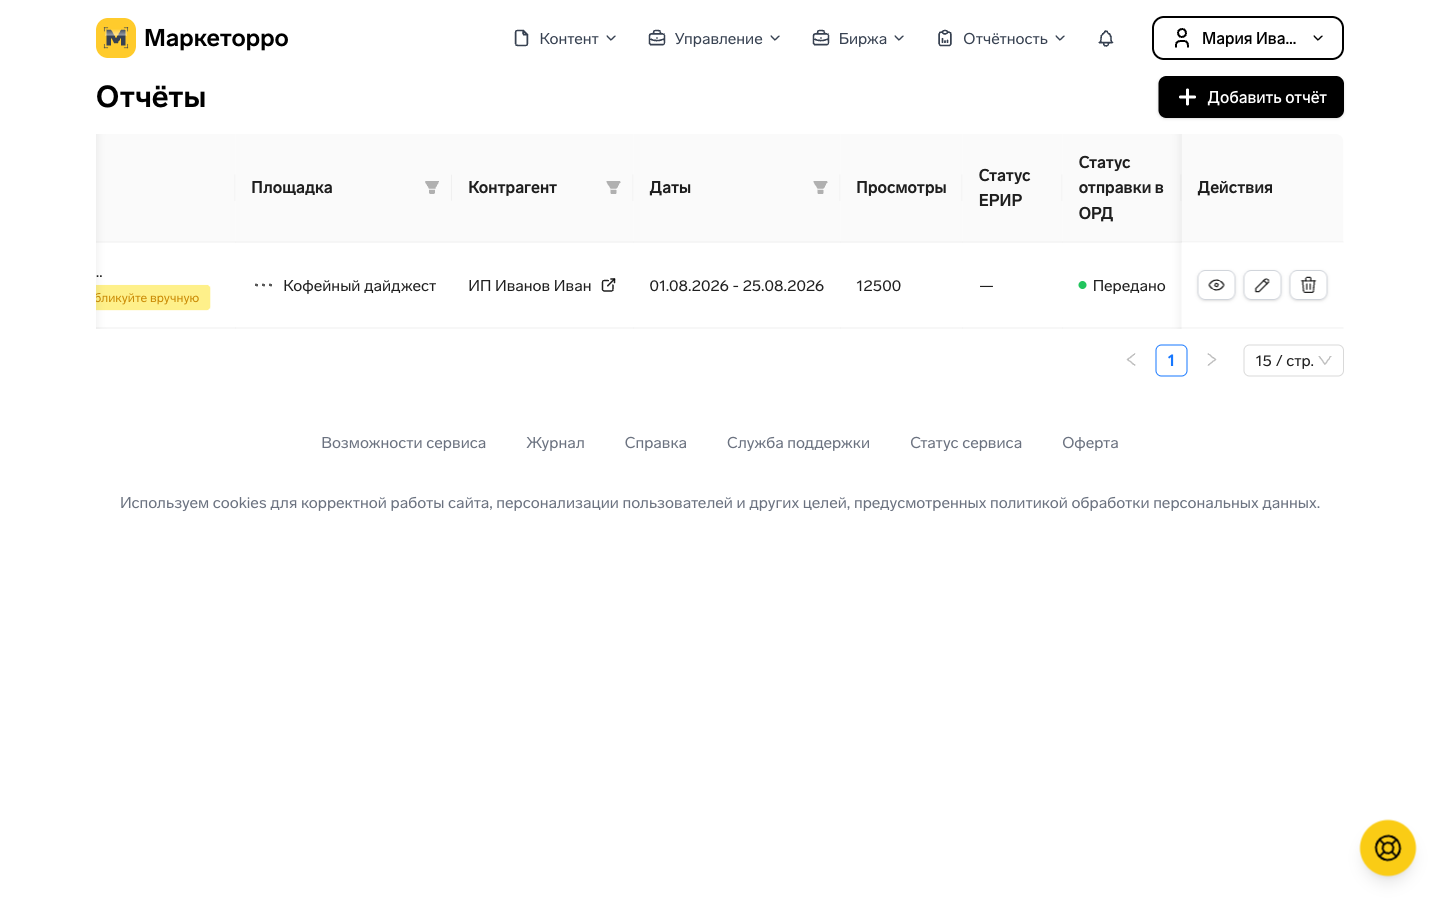
Task: Open Контент menu
Action: point(565,38)
